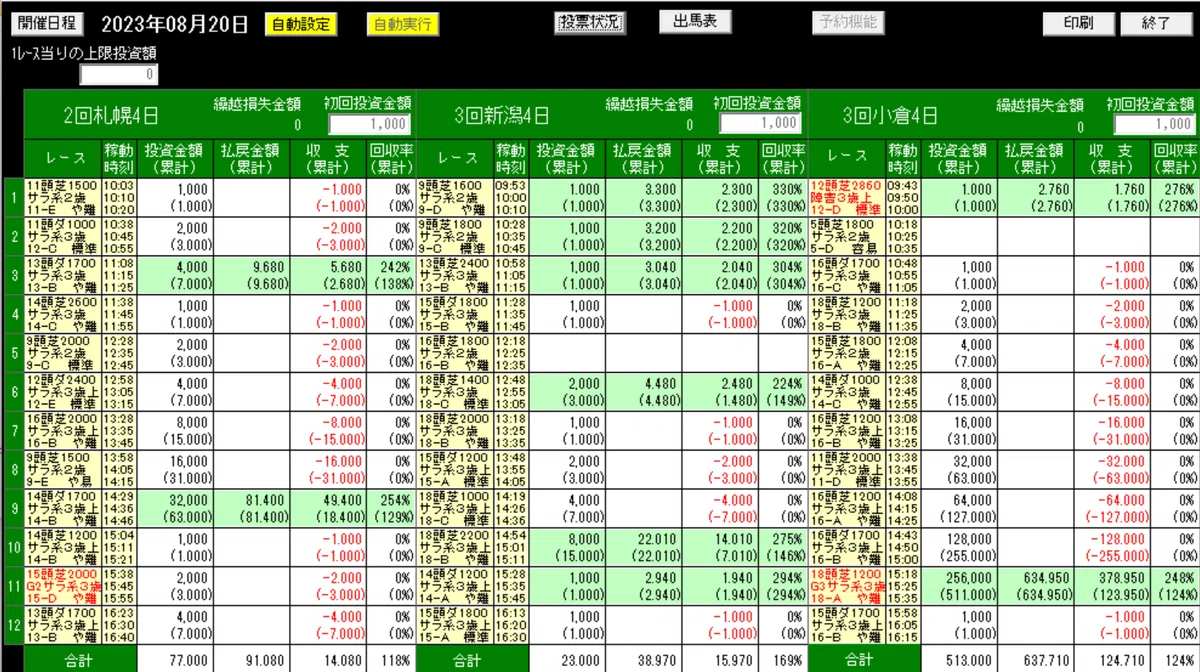Open the 出馬表 race card button

coord(695,21)
